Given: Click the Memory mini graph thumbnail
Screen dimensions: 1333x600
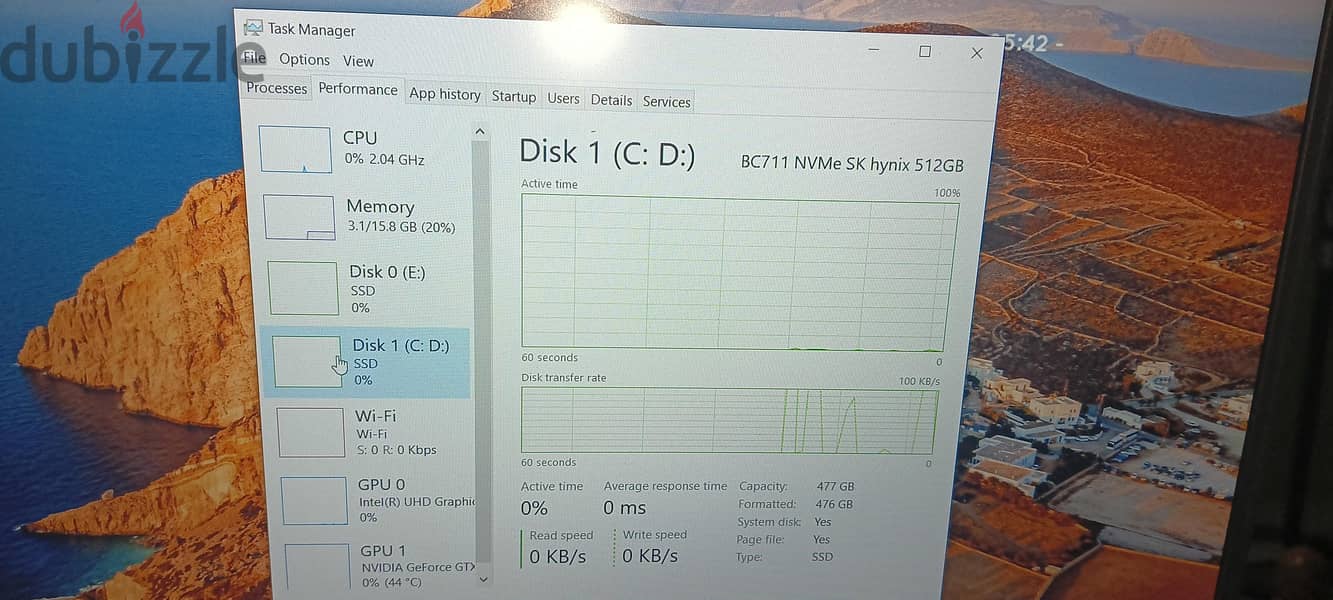Looking at the screenshot, I should [299, 217].
